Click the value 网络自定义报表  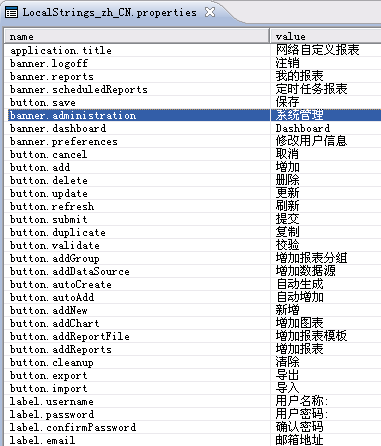pyautogui.click(x=317, y=50)
